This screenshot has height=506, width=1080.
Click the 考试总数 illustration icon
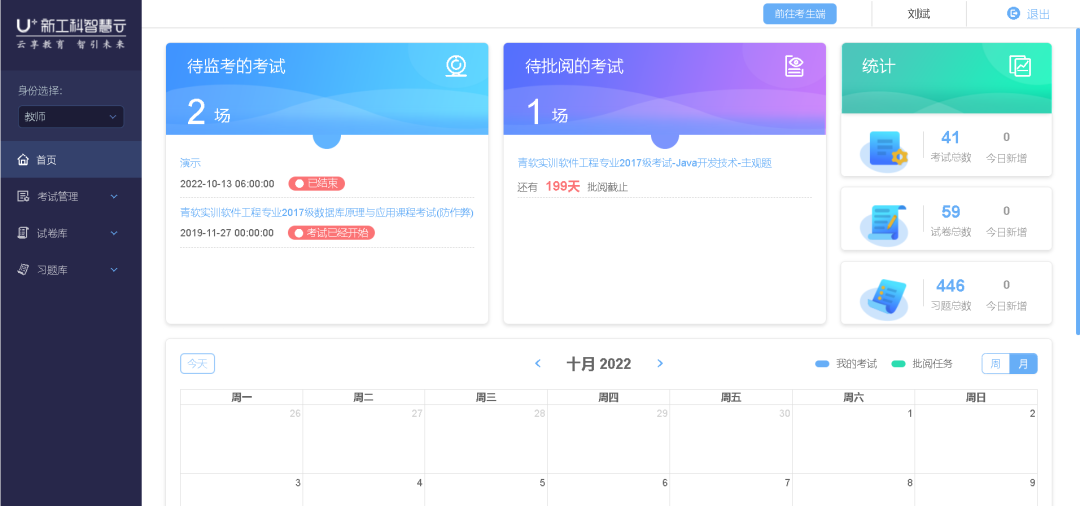[x=885, y=150]
